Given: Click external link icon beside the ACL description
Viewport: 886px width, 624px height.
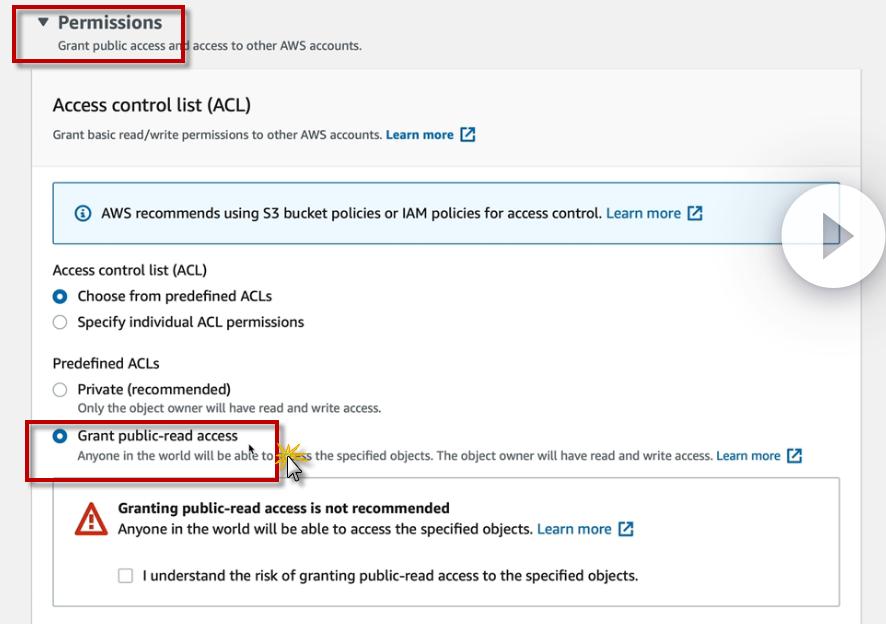Looking at the screenshot, I should point(468,135).
